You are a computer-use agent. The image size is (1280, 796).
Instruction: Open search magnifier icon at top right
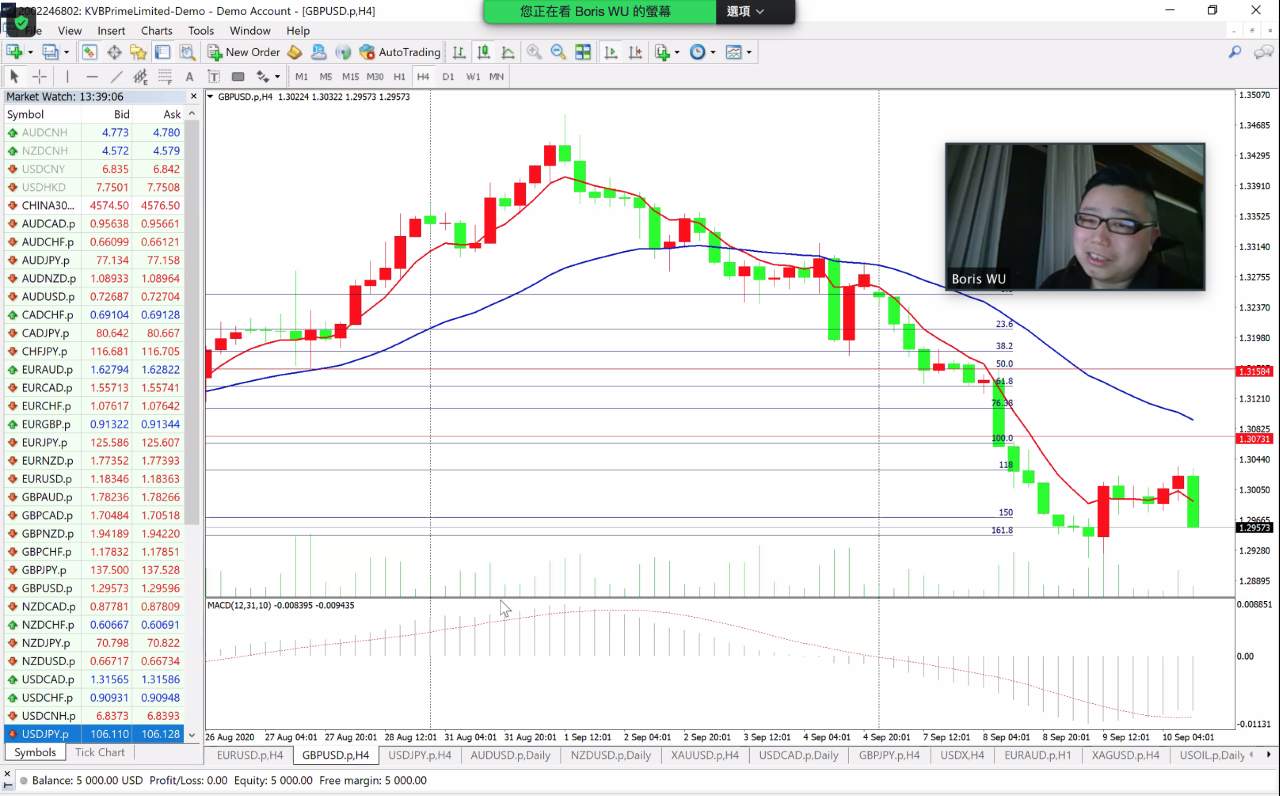1235,52
